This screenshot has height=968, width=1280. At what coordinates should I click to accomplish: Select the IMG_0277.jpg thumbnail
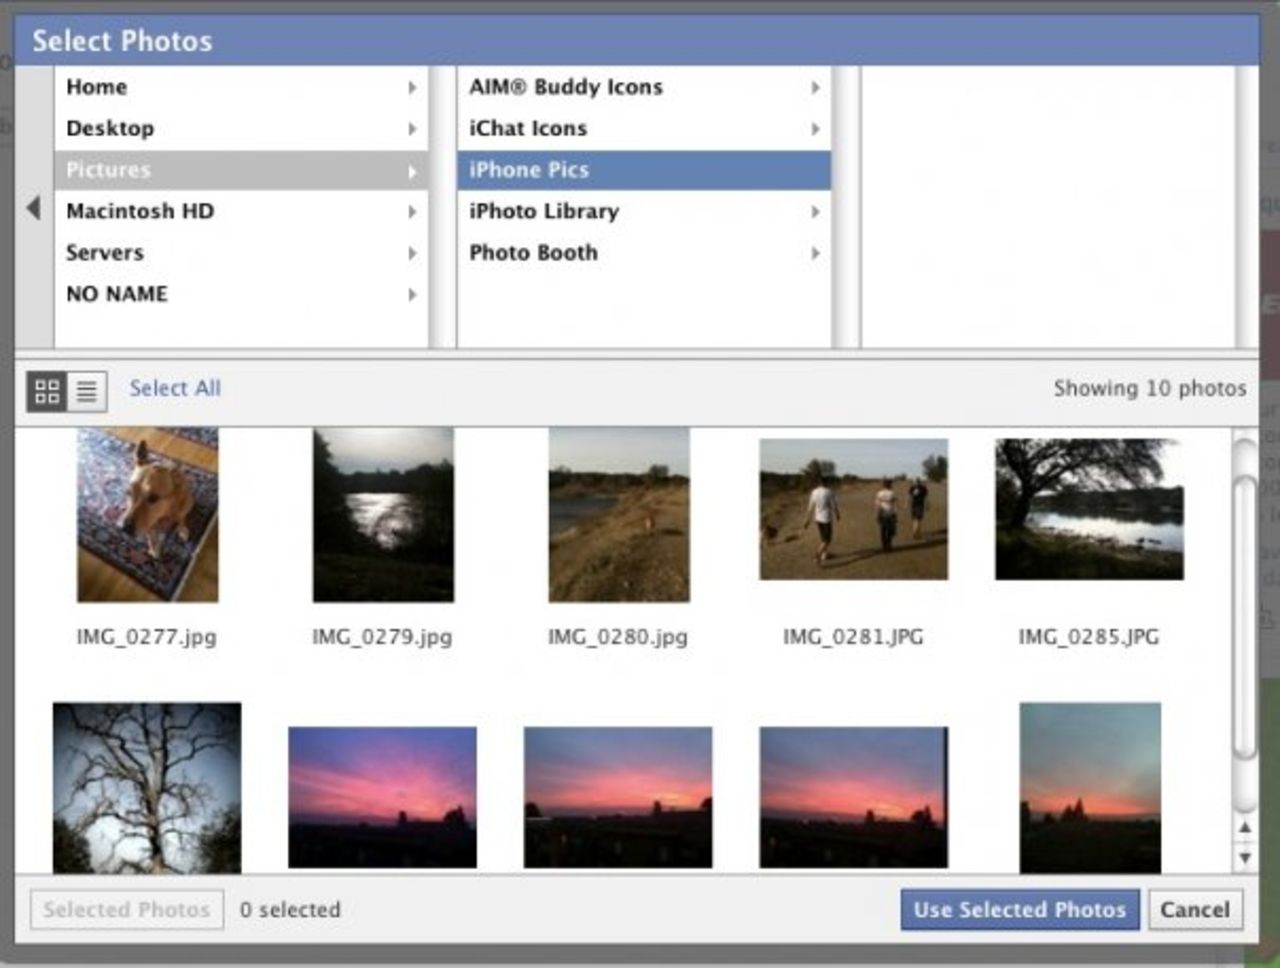(147, 515)
